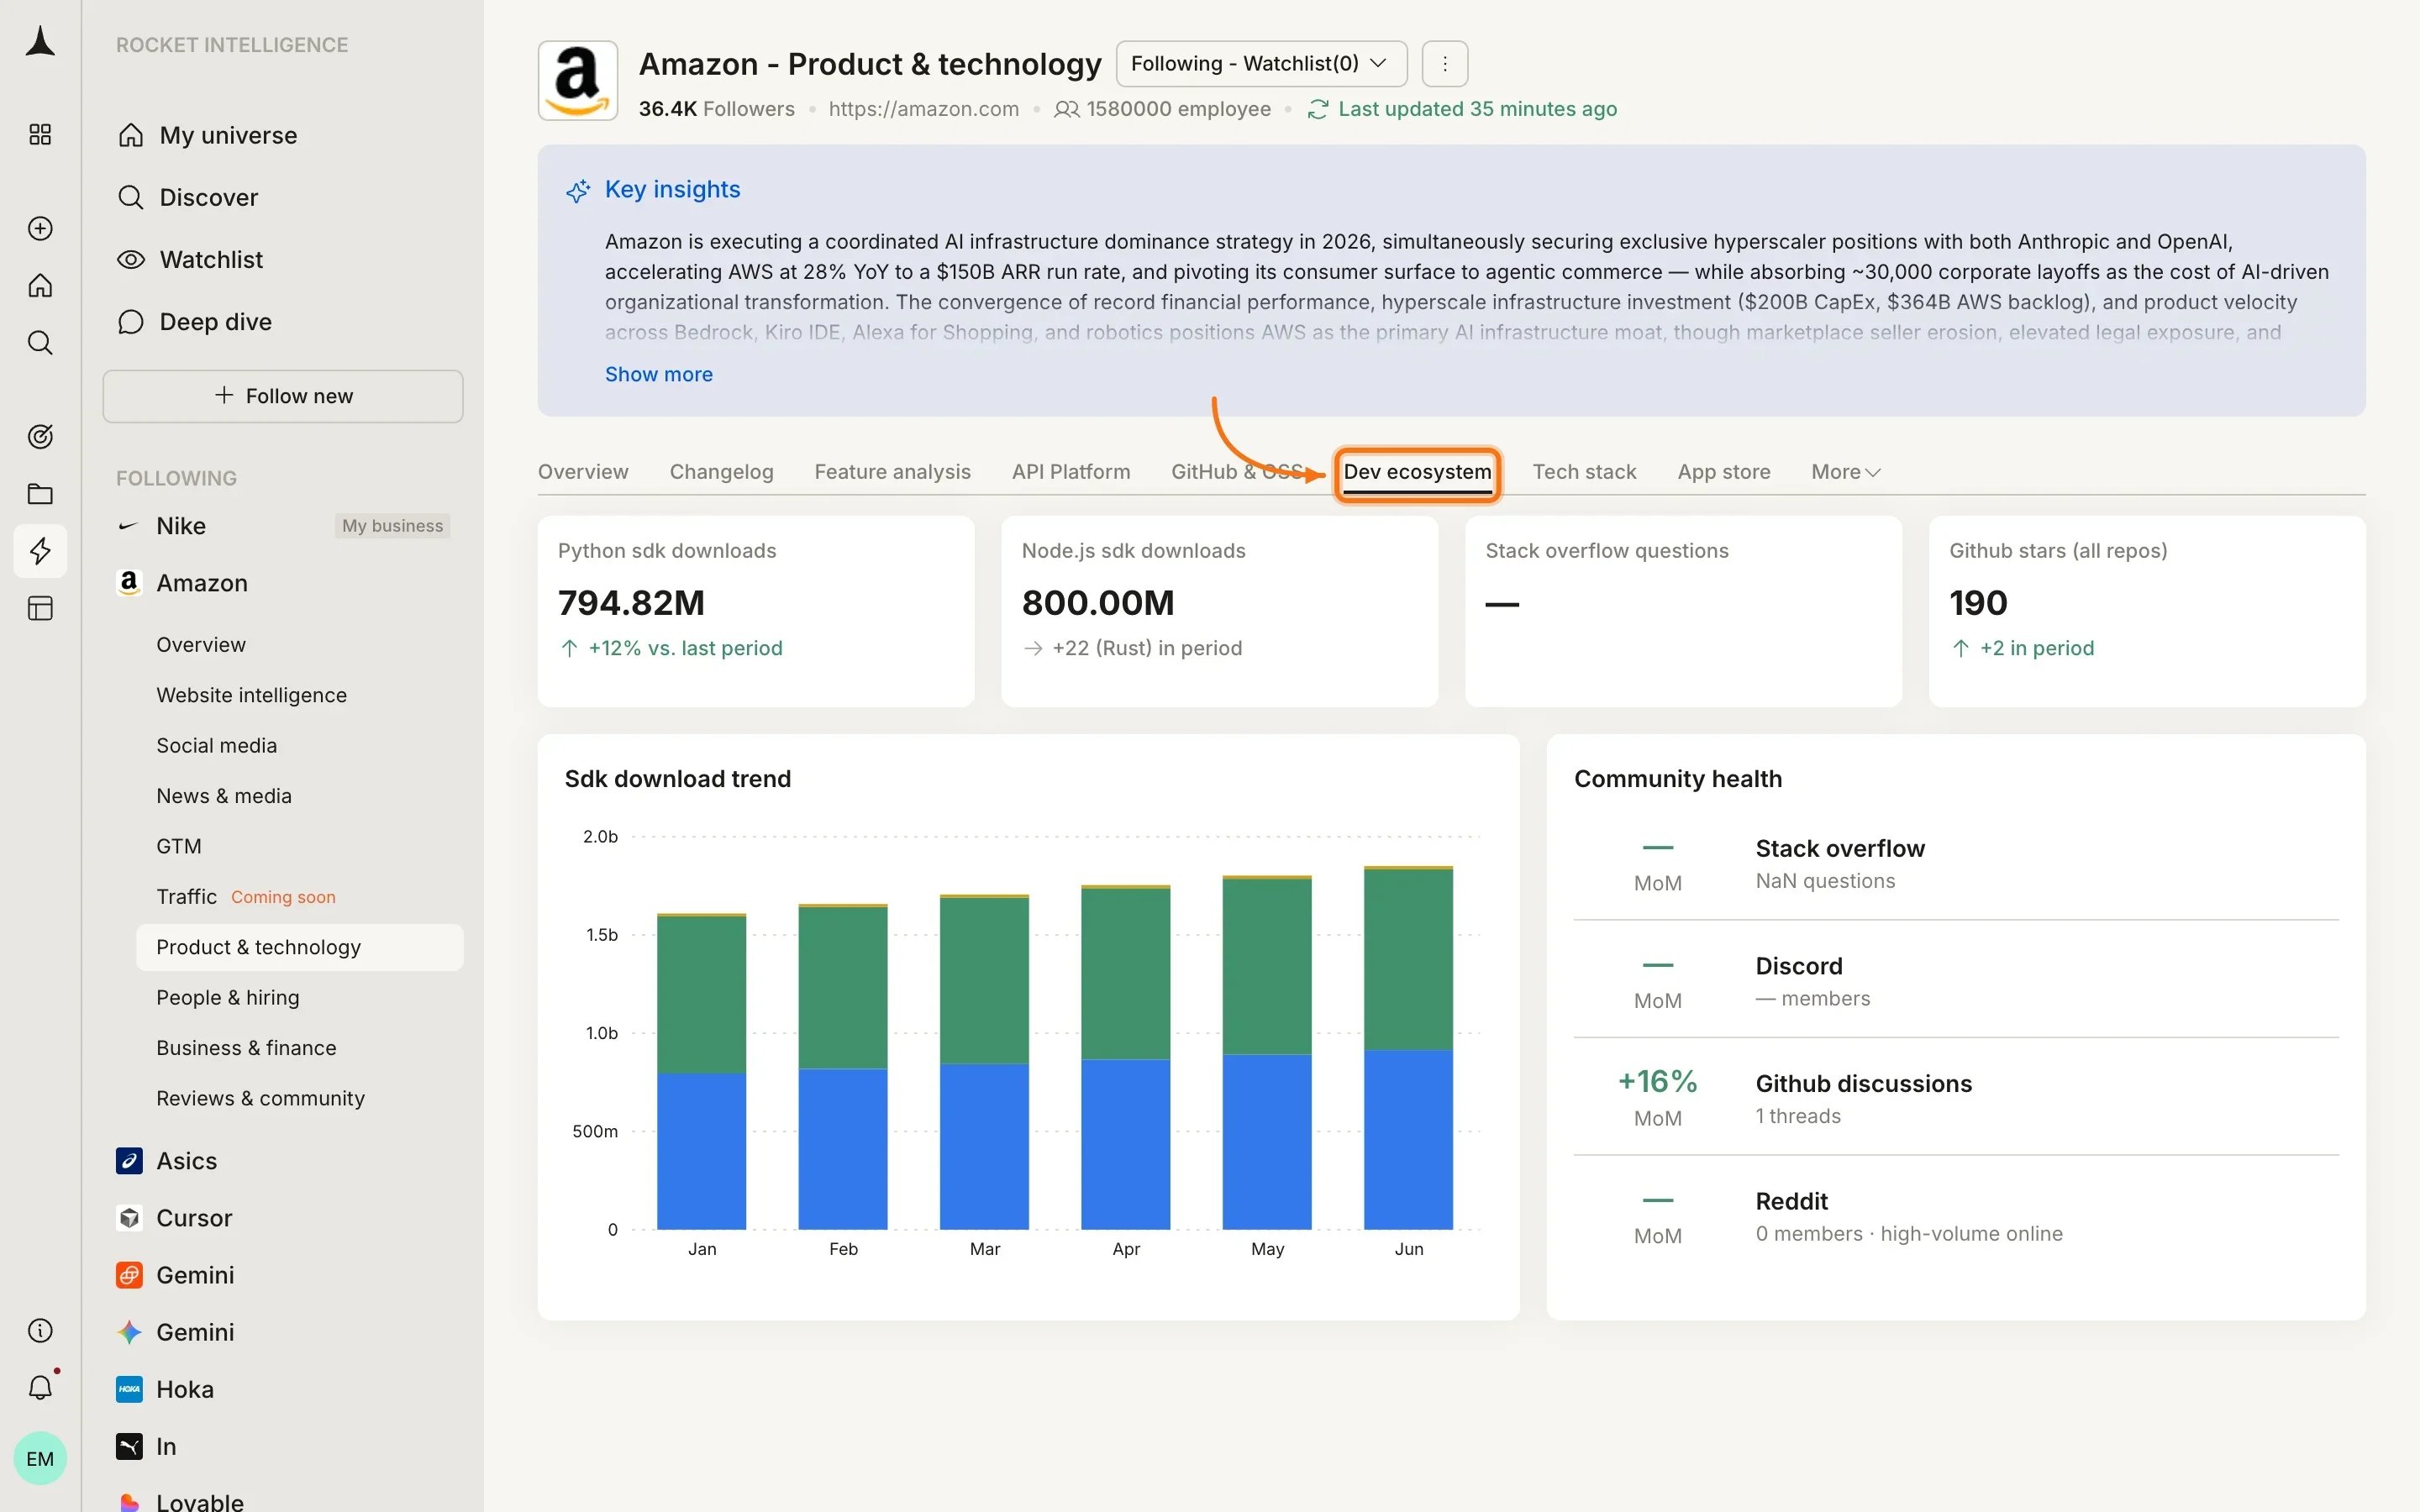Switch to the API Platform tab
Viewport: 2420px width, 1512px height.
[x=1071, y=472]
